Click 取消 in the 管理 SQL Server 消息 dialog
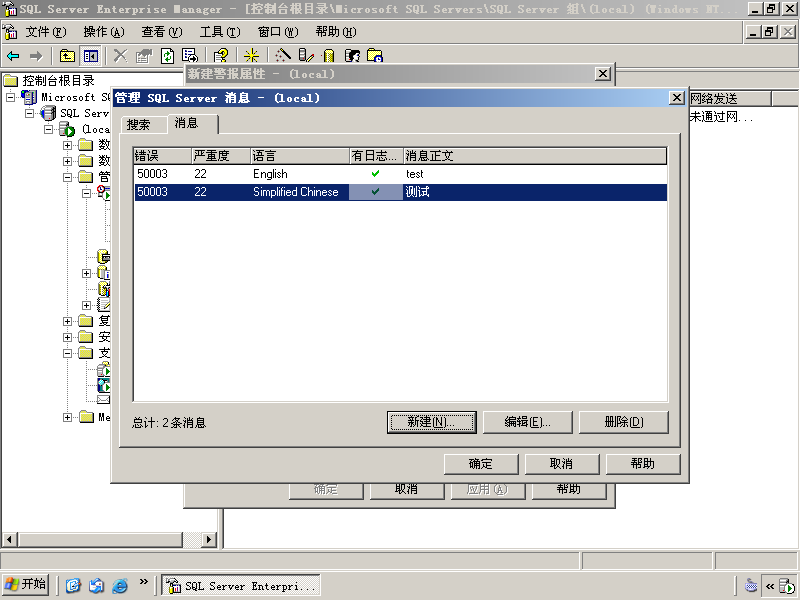This screenshot has width=800, height=600. coord(561,464)
